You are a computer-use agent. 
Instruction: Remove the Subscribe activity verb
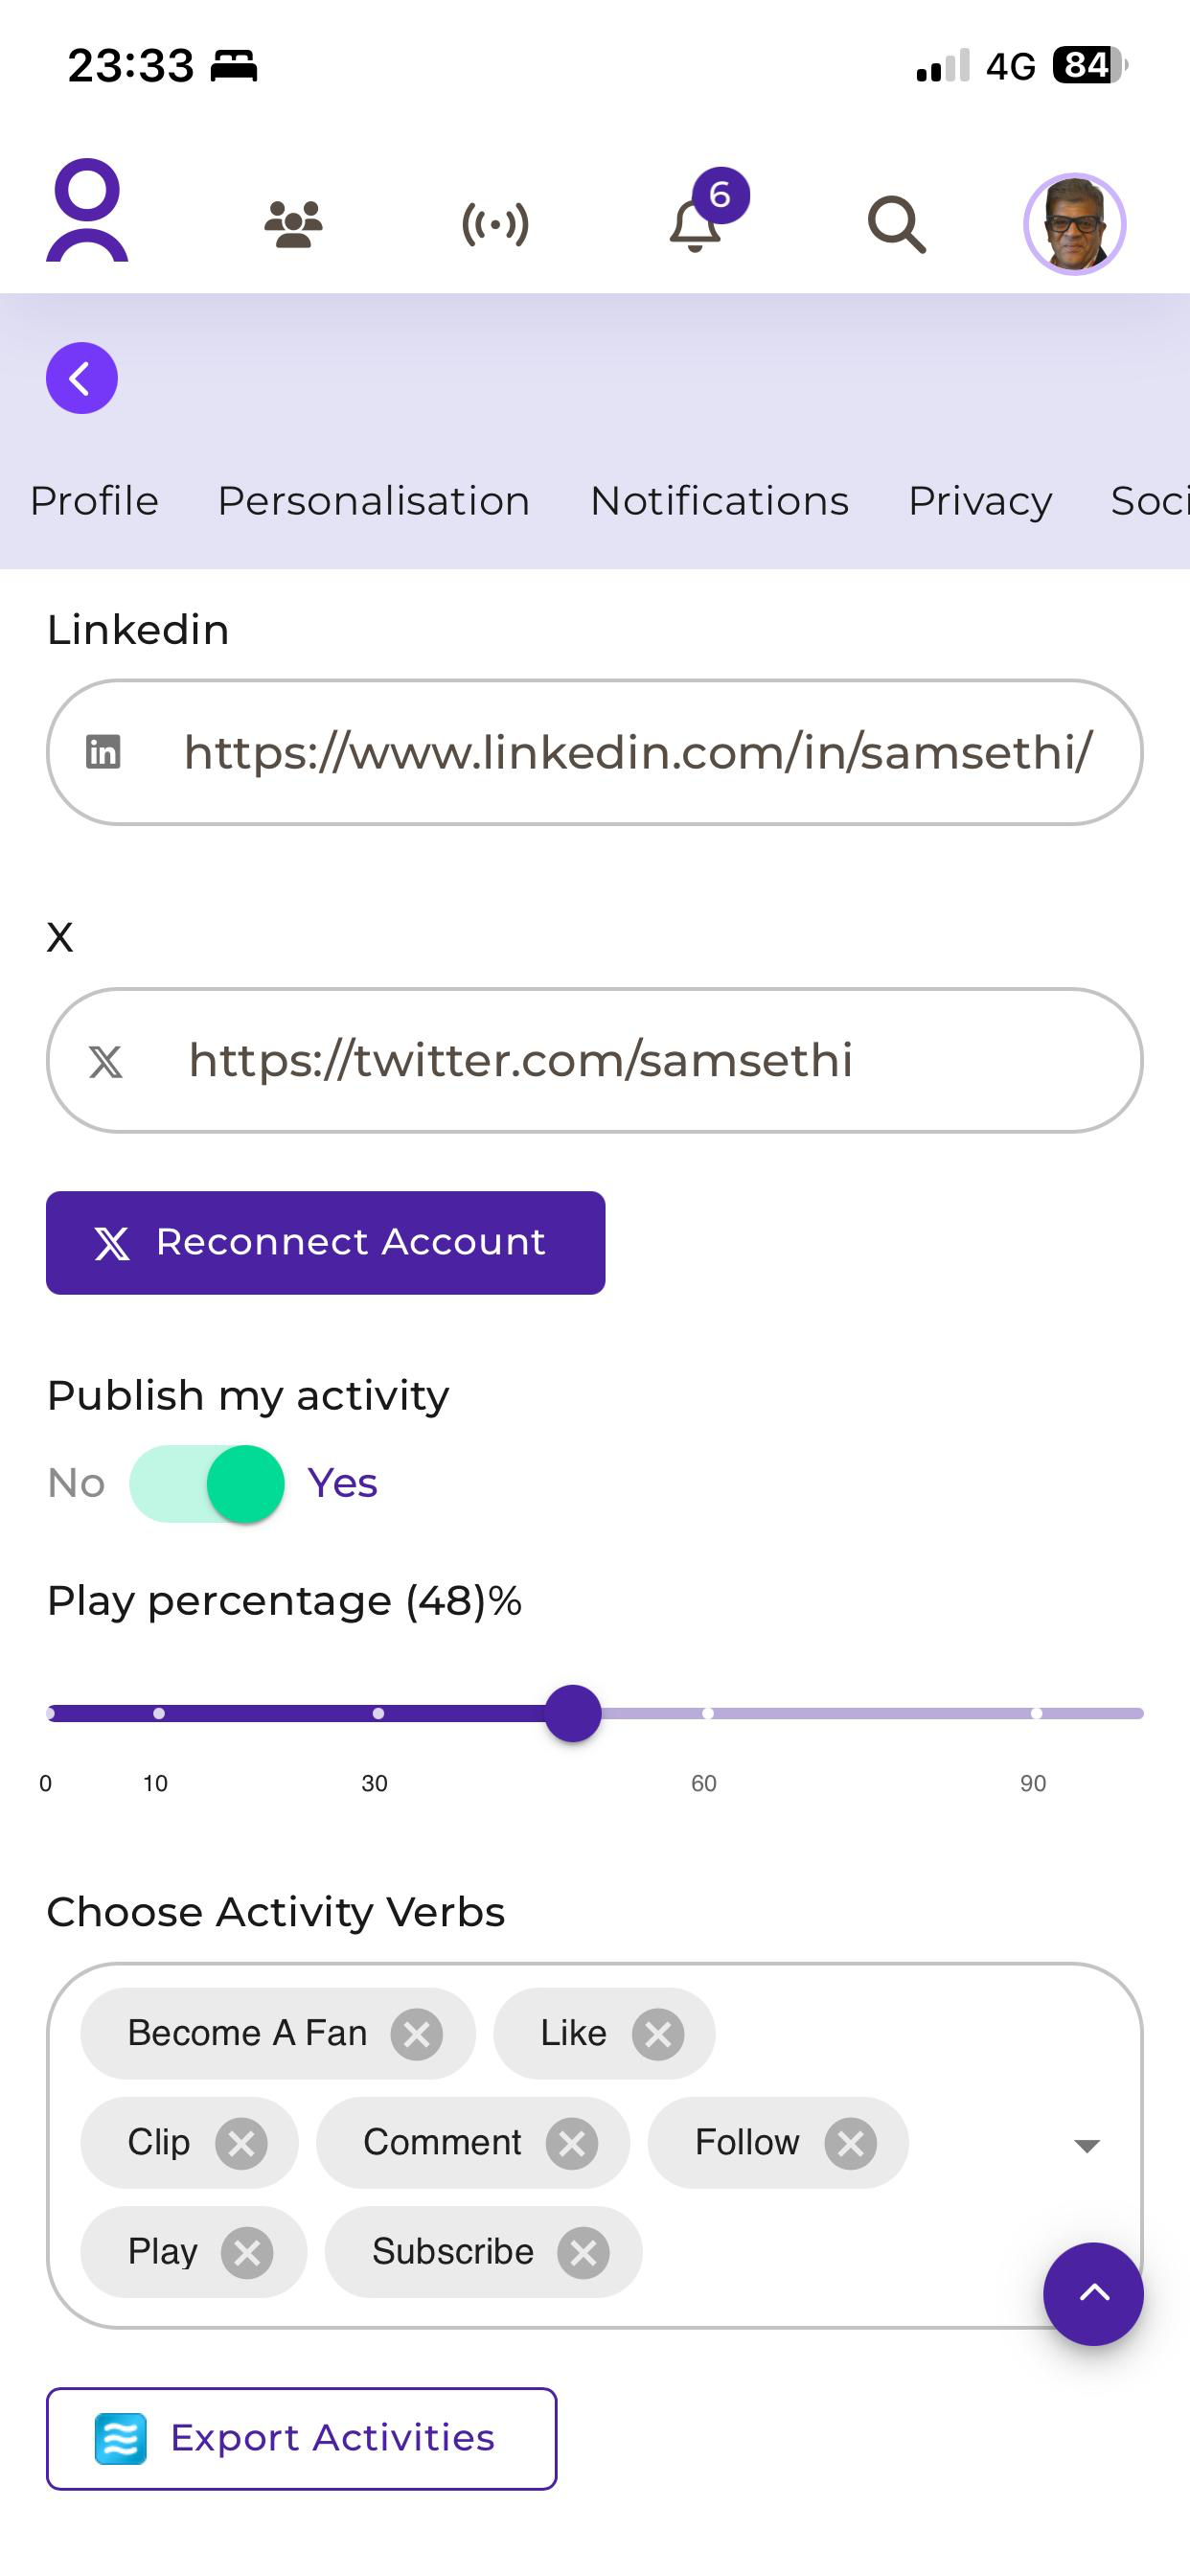584,2252
